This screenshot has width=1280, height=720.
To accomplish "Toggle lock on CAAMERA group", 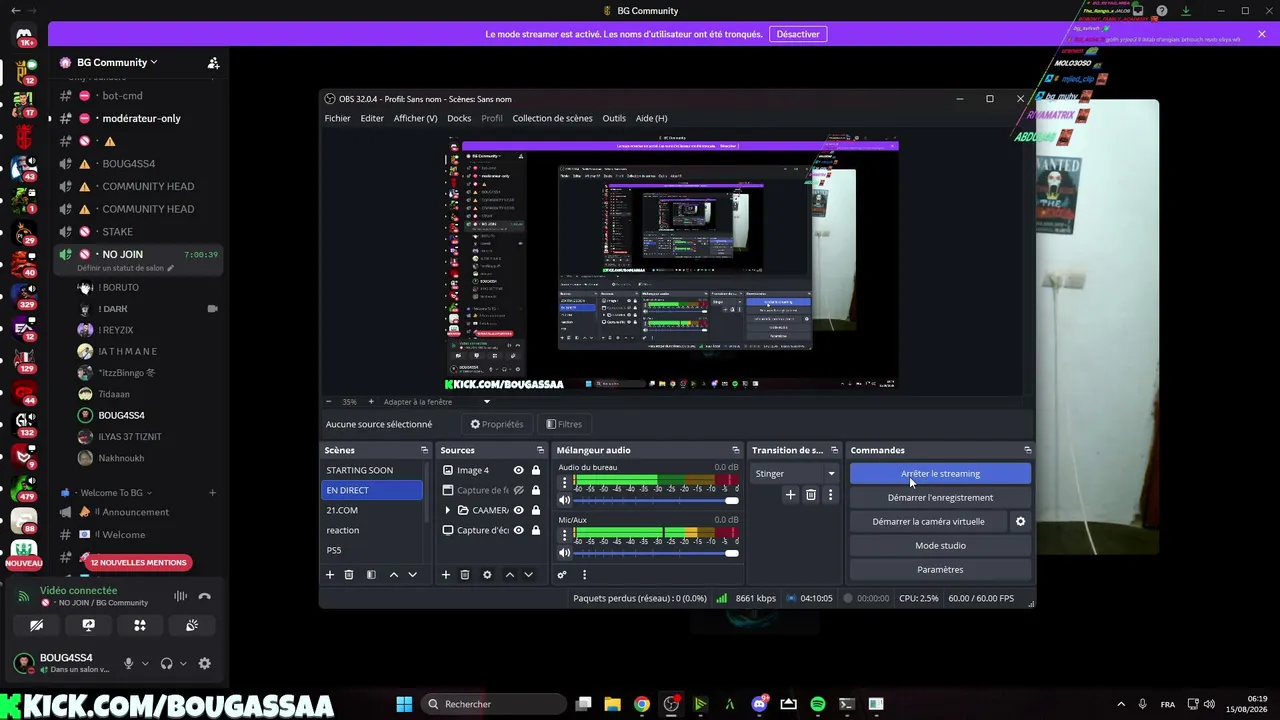I will pyautogui.click(x=536, y=510).
